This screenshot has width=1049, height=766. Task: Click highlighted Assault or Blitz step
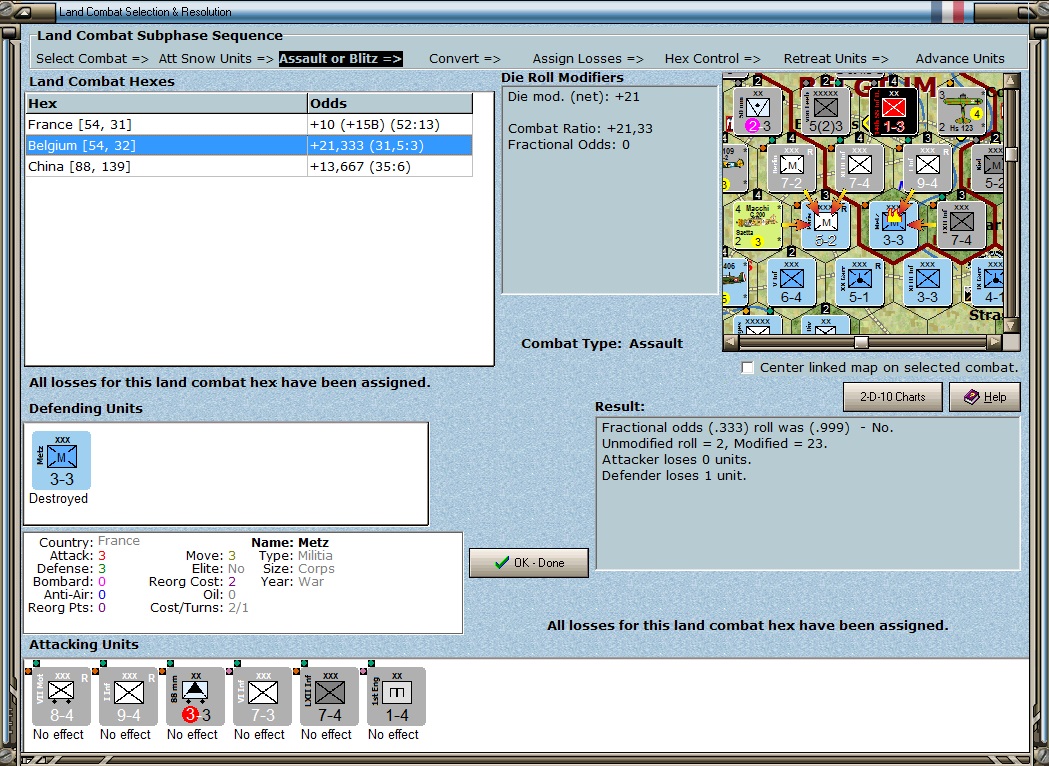point(341,59)
